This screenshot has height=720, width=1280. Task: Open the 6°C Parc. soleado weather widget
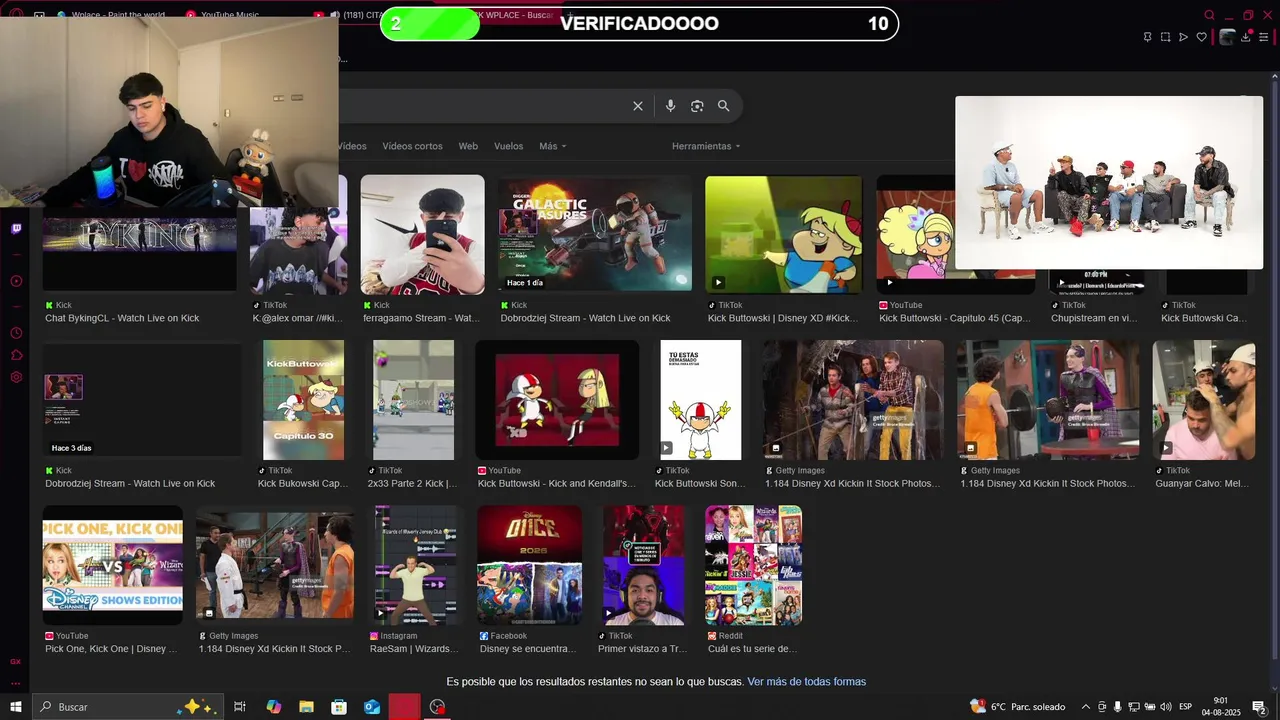1017,707
